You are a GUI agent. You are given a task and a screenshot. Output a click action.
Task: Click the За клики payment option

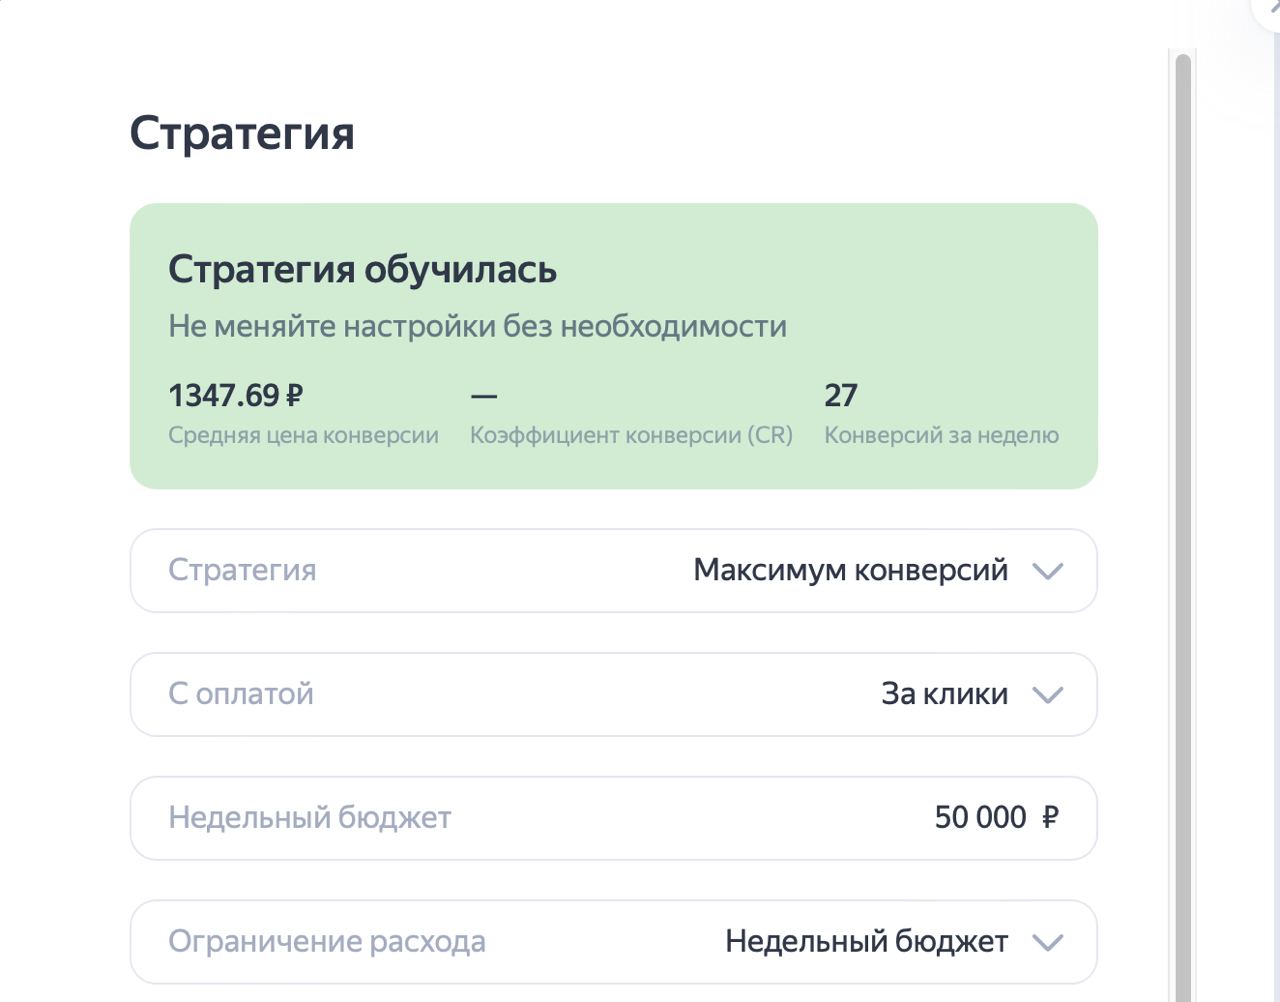coord(944,694)
